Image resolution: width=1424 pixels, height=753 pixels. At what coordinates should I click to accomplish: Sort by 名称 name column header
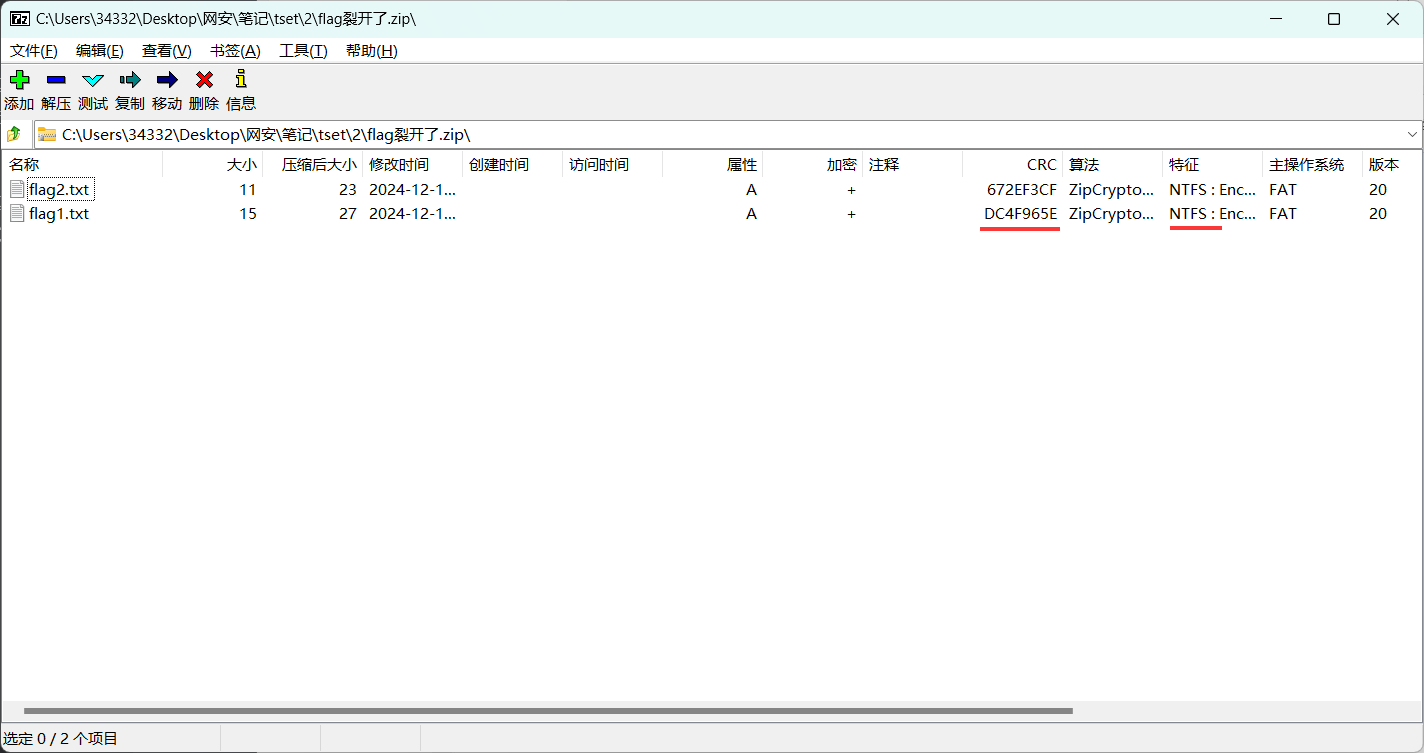coord(25,165)
